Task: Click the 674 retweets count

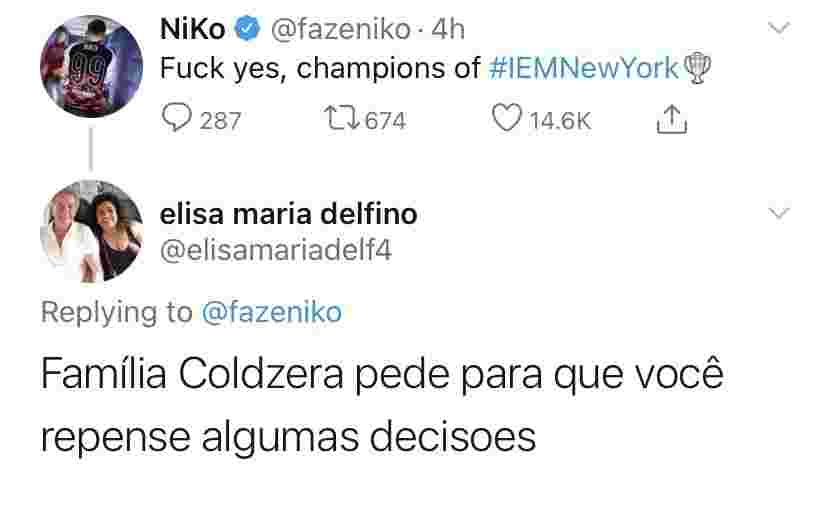Action: point(385,121)
